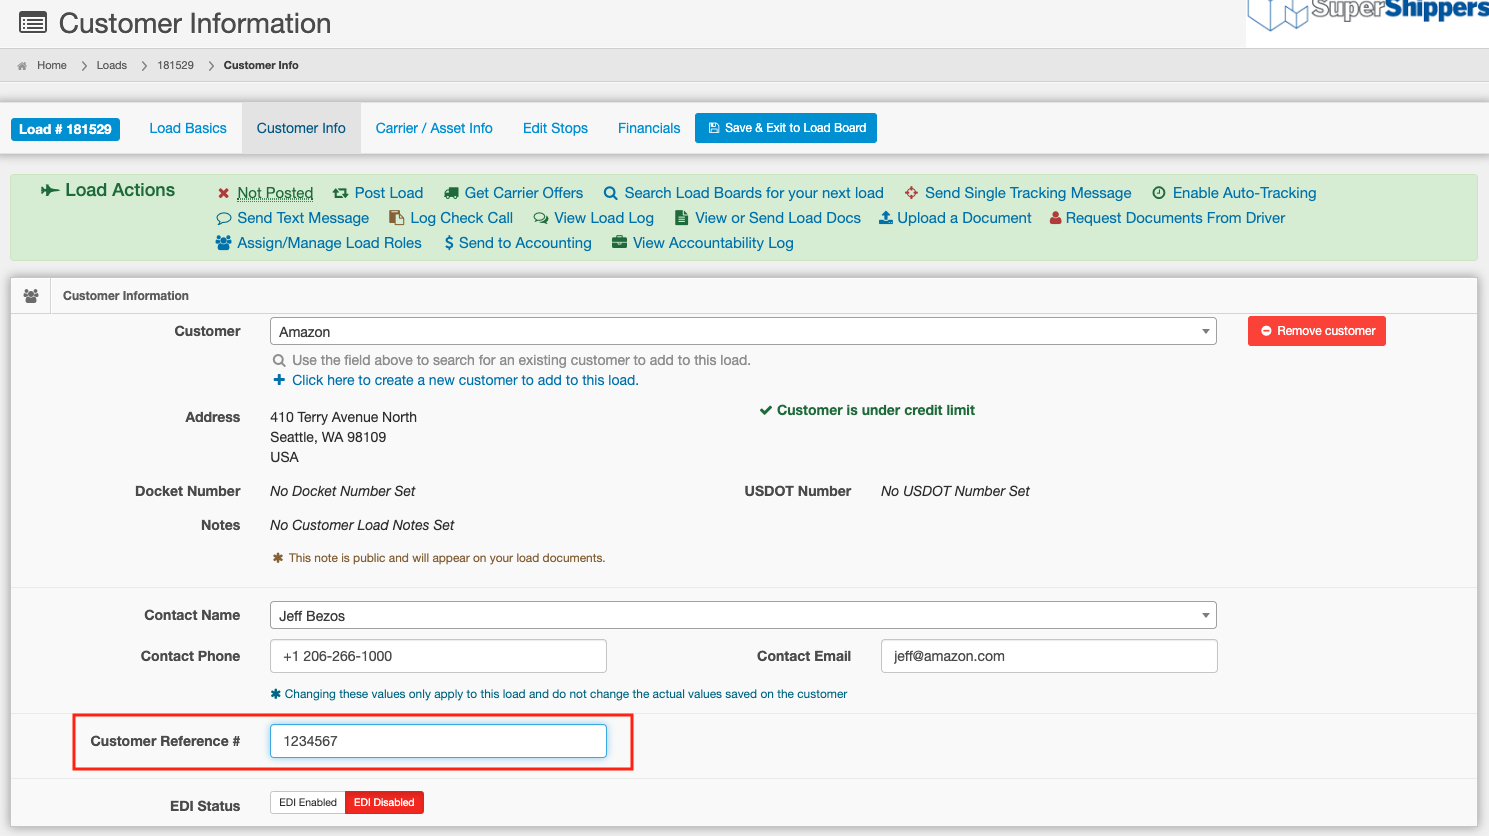1489x836 pixels.
Task: Open the Customer dropdown showing Amazon
Action: 743,332
